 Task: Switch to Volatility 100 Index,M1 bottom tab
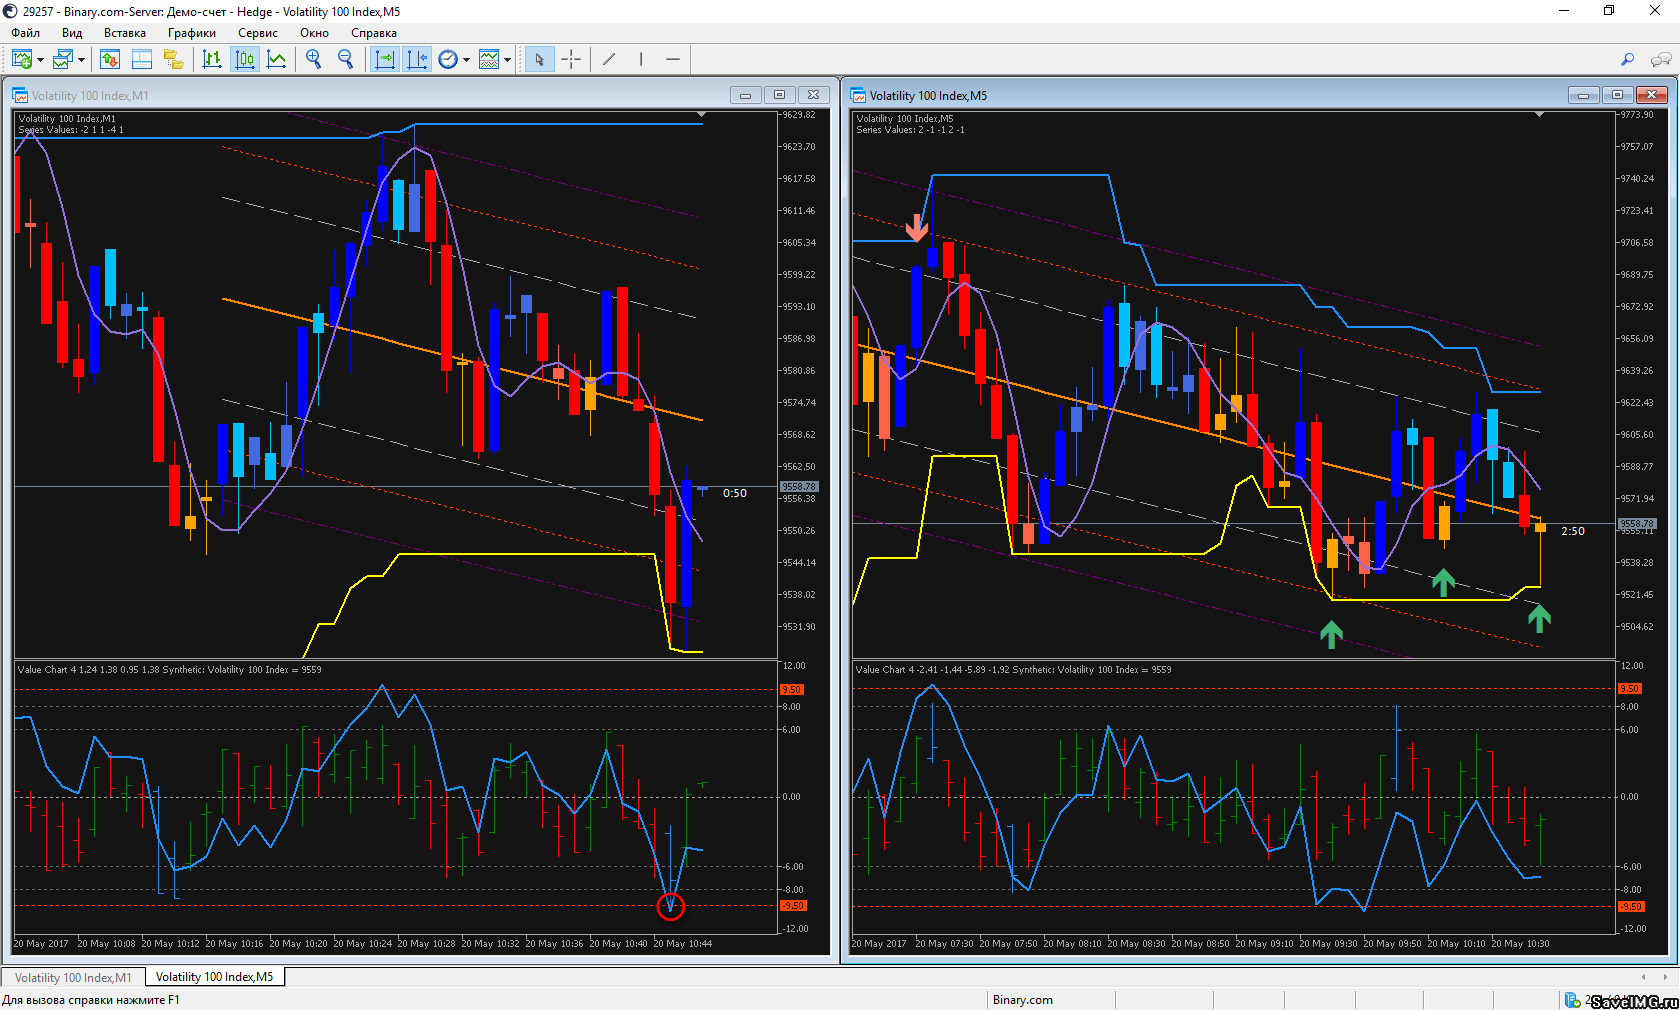pos(73,977)
